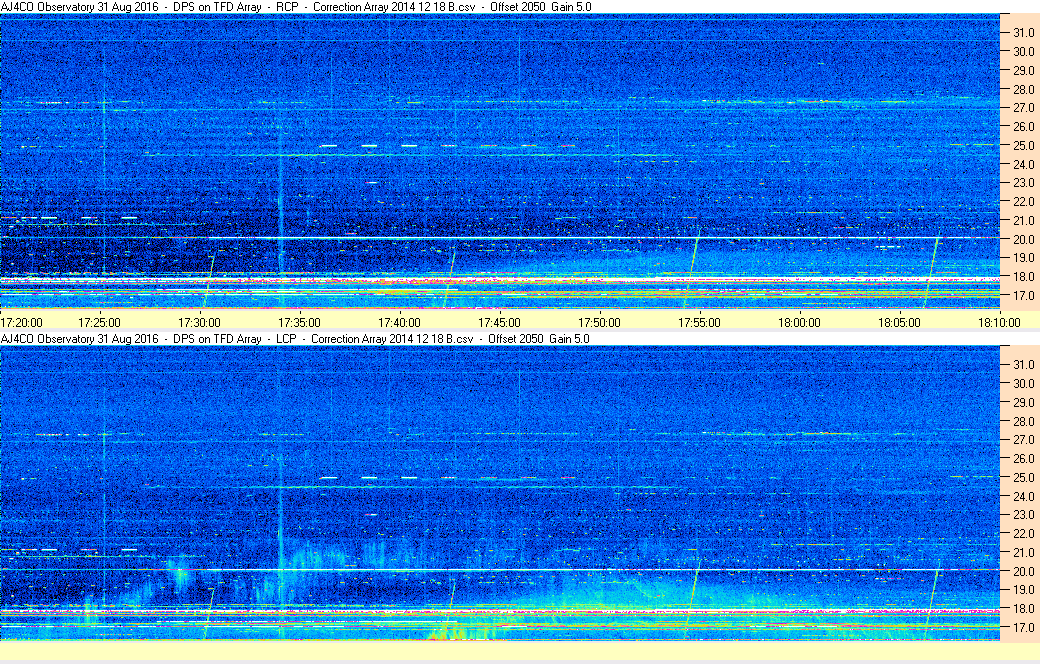
Task: Pick the 17:40:00 time axis label
Action: [x=399, y=323]
